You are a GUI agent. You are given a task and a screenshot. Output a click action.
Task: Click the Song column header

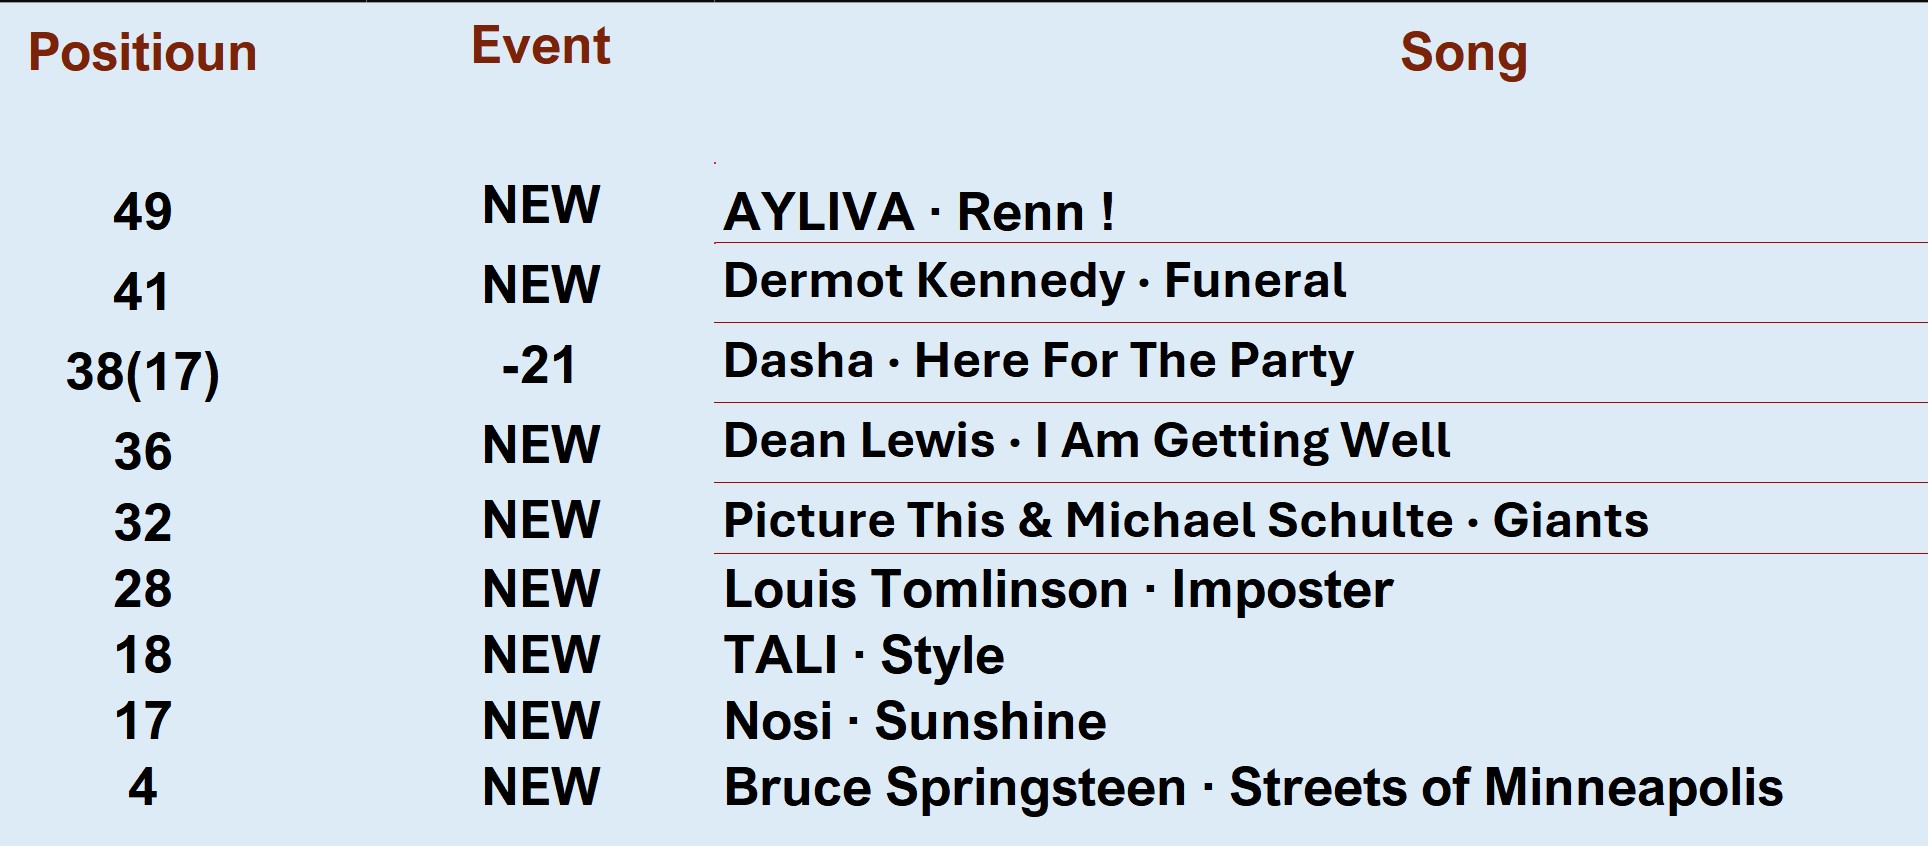coord(1463,53)
